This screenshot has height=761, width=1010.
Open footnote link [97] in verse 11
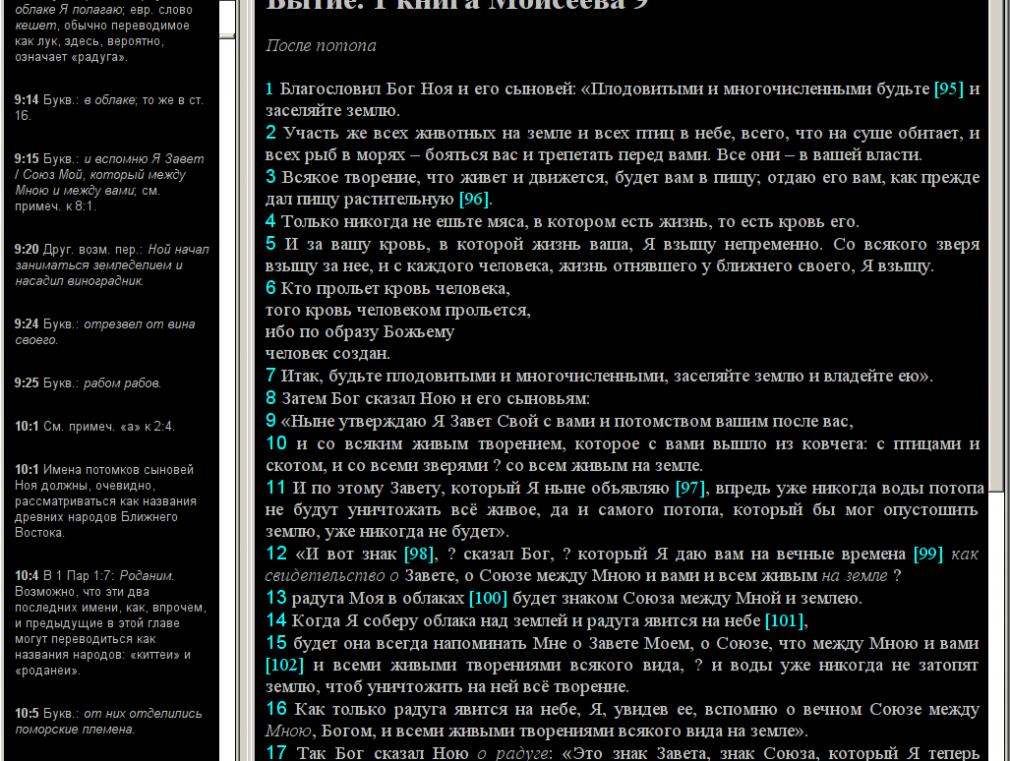(690, 488)
